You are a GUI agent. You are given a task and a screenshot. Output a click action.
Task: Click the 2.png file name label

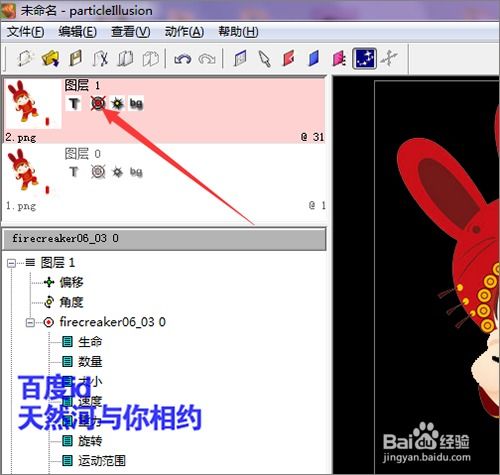tap(21, 137)
